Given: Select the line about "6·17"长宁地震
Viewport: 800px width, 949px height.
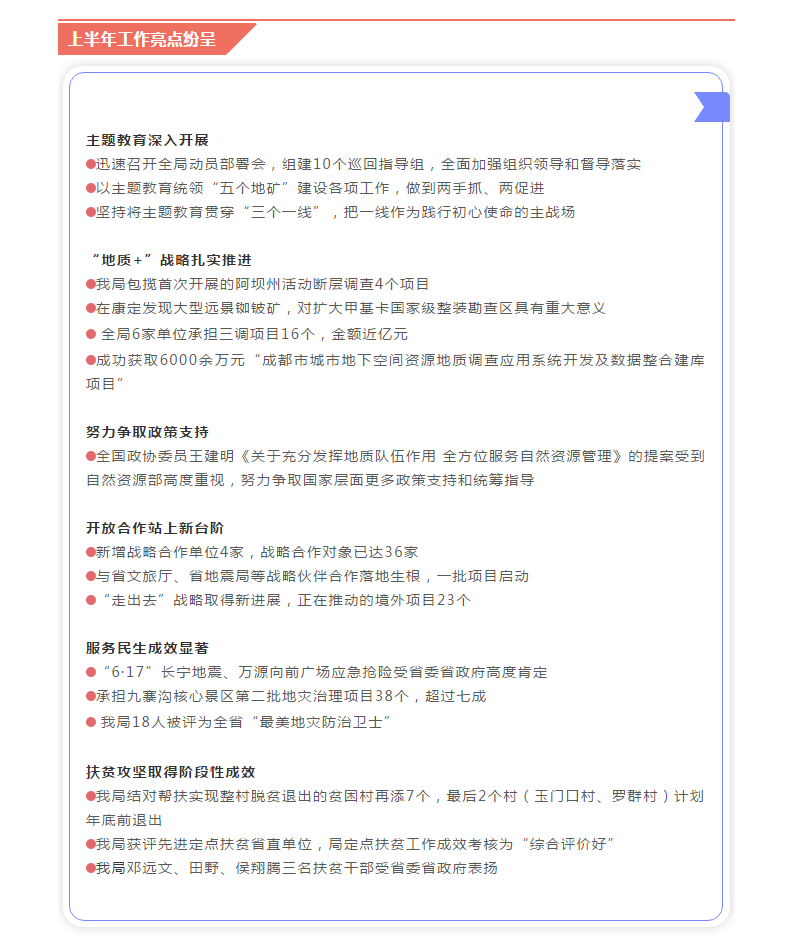Looking at the screenshot, I should [316, 672].
